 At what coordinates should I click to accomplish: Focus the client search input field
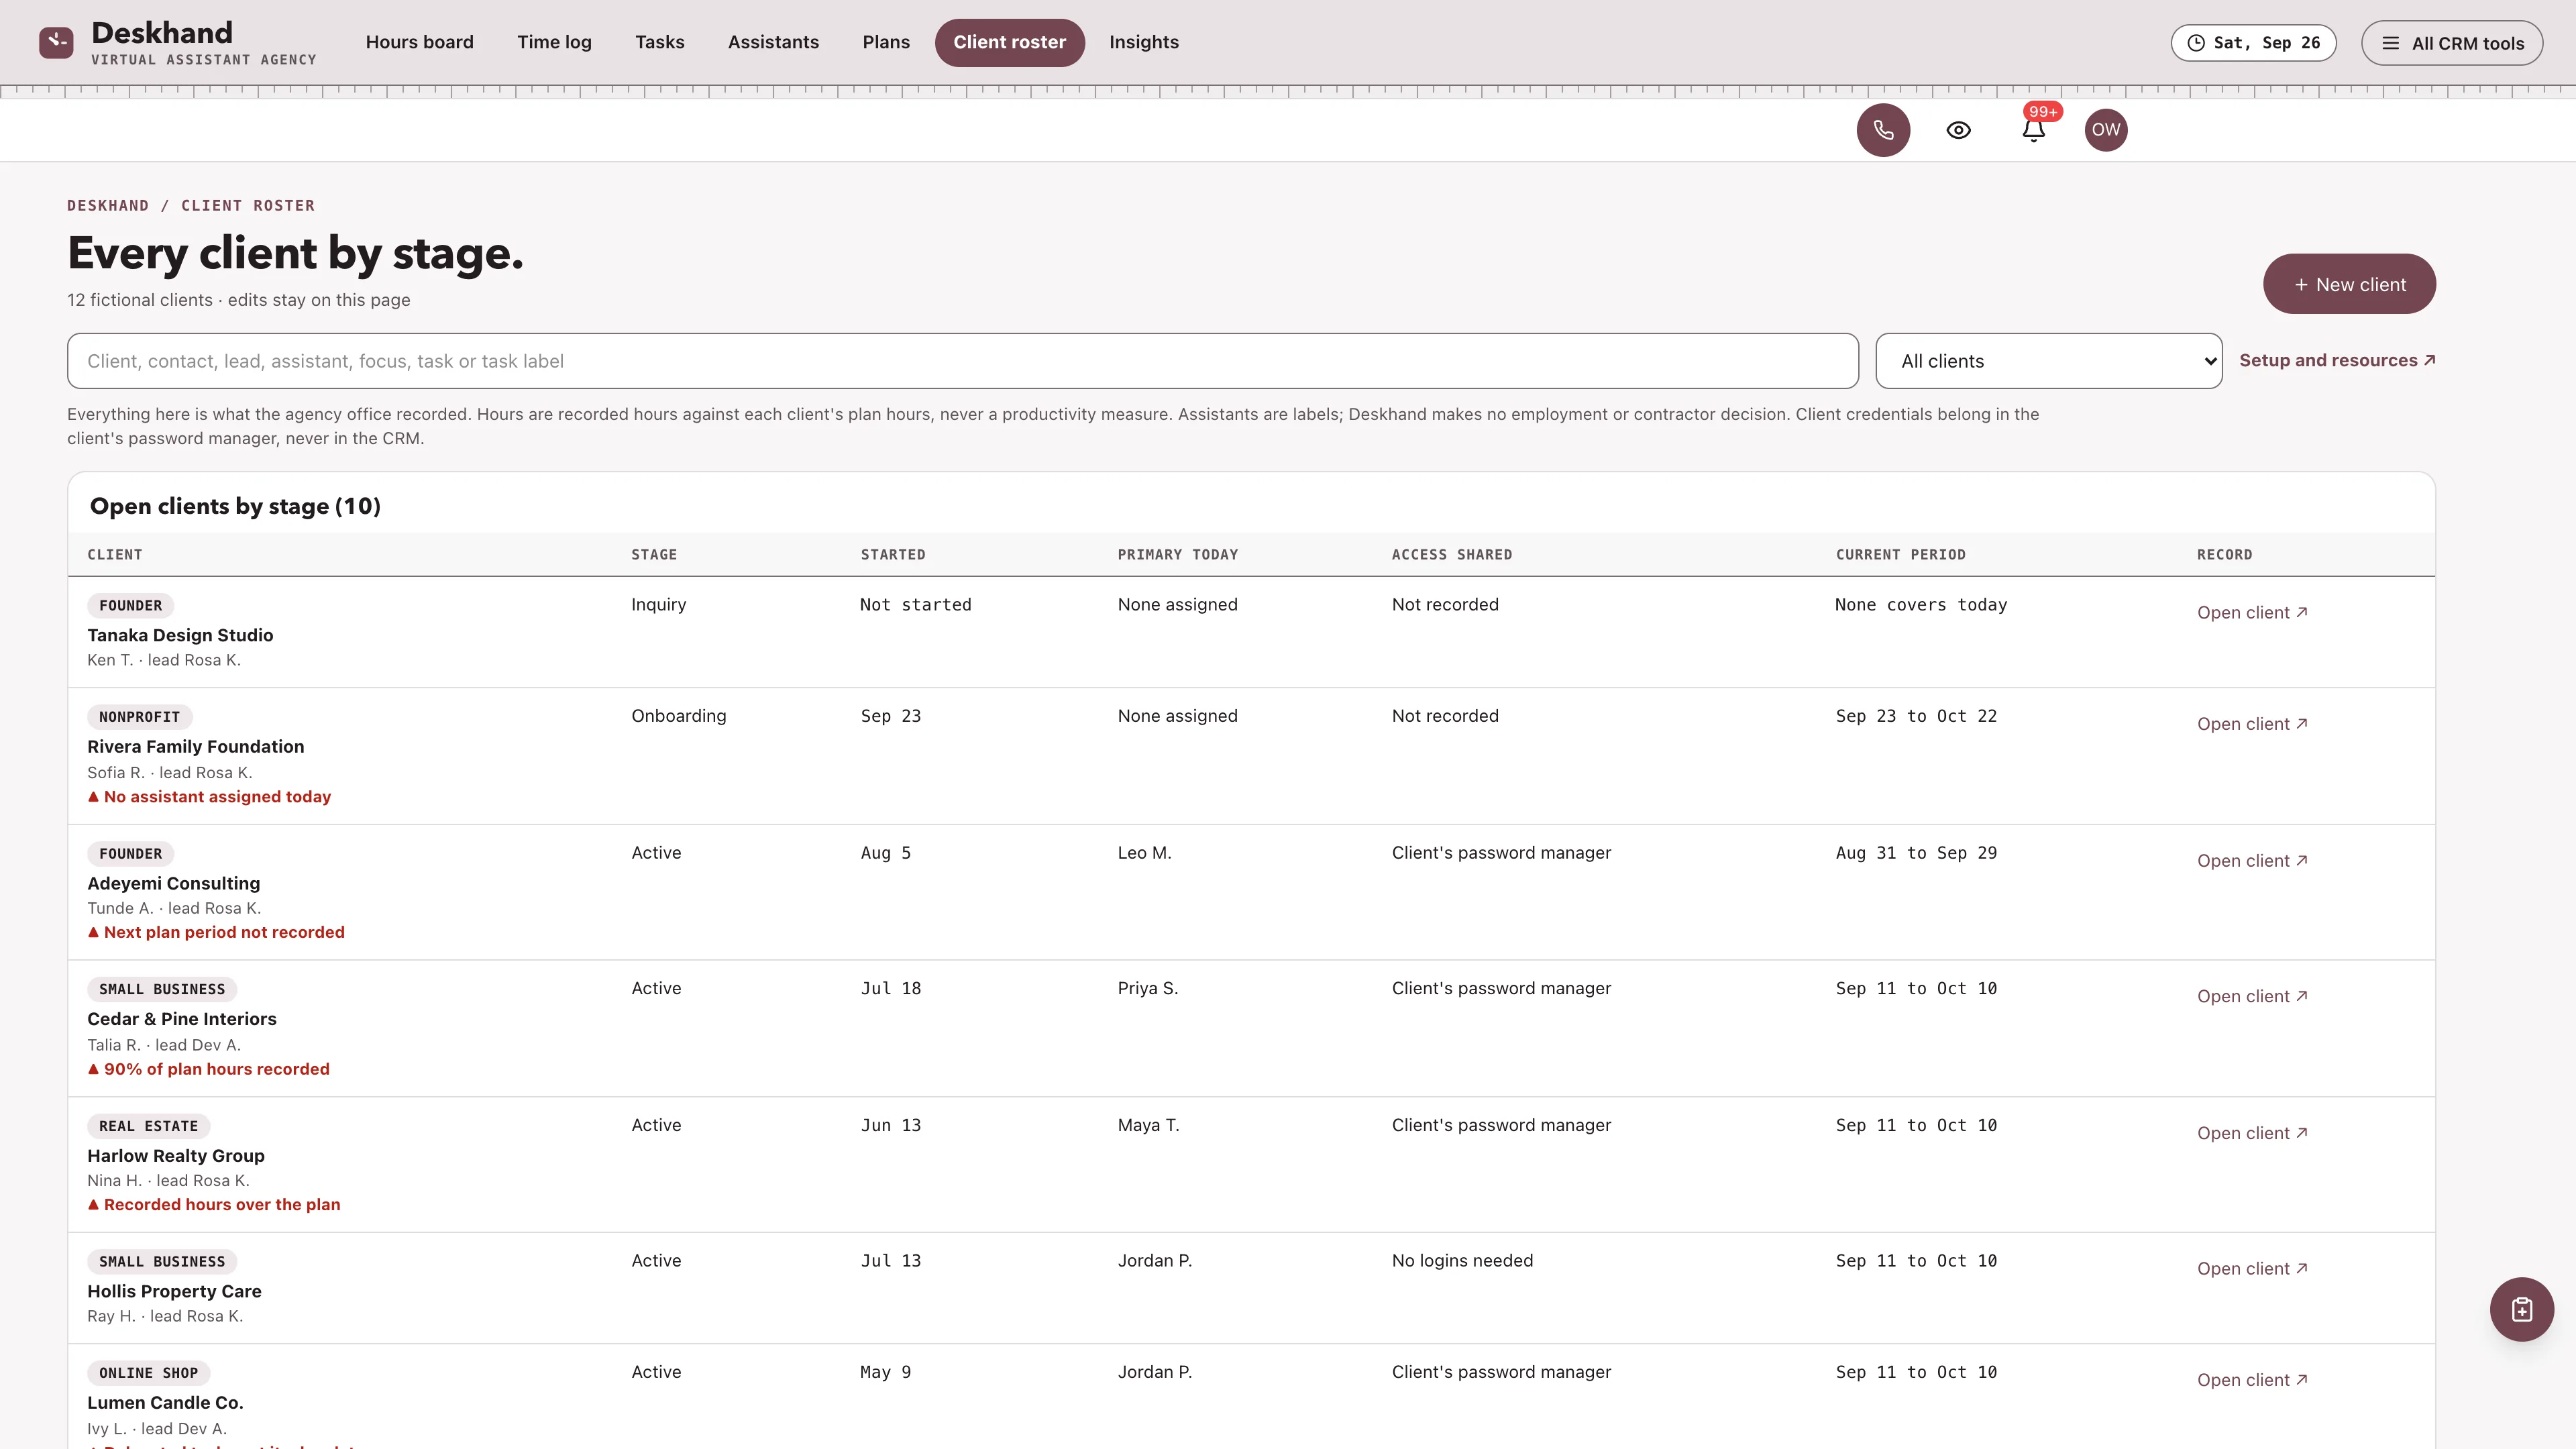tap(962, 361)
